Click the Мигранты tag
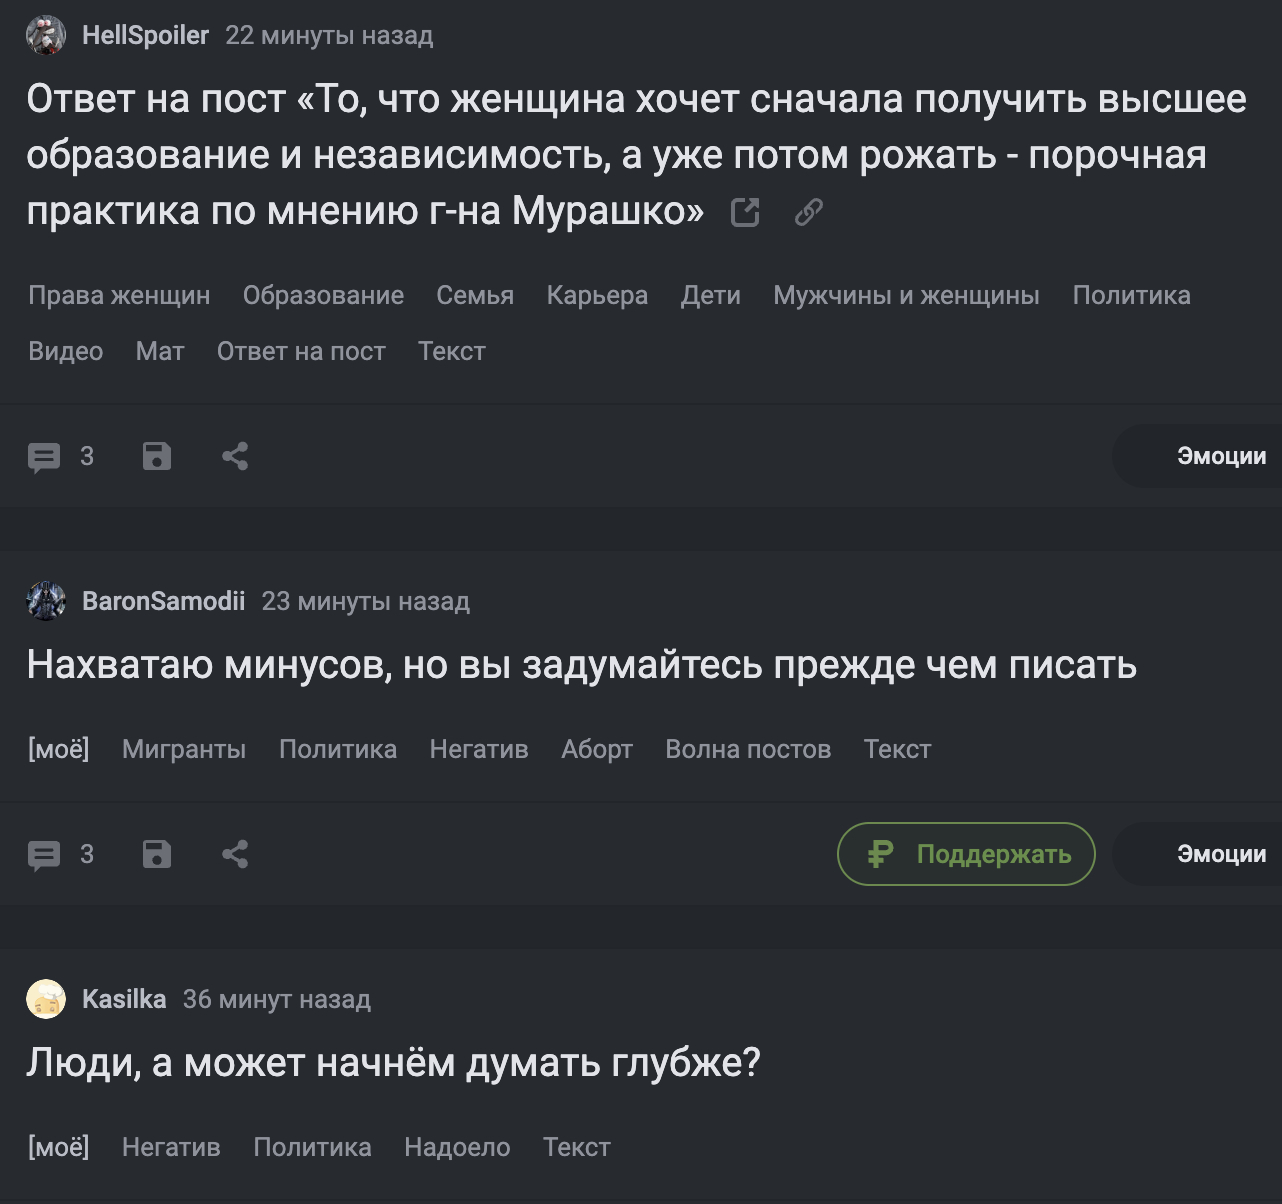This screenshot has height=1204, width=1282. tap(184, 750)
